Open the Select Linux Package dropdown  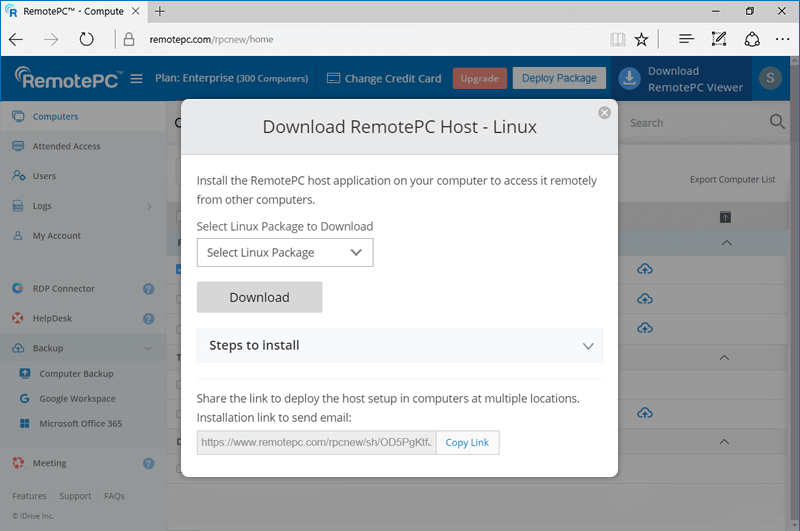point(285,253)
